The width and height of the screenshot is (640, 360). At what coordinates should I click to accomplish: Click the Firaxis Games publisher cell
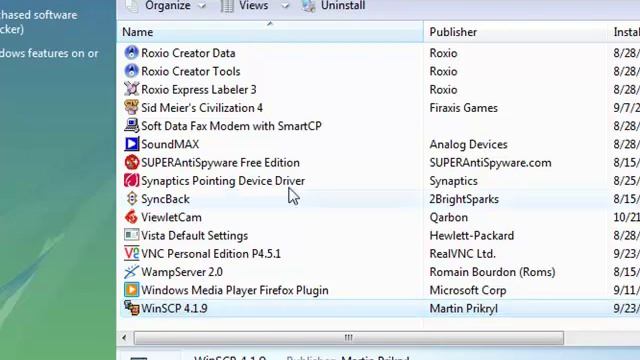(x=464, y=108)
